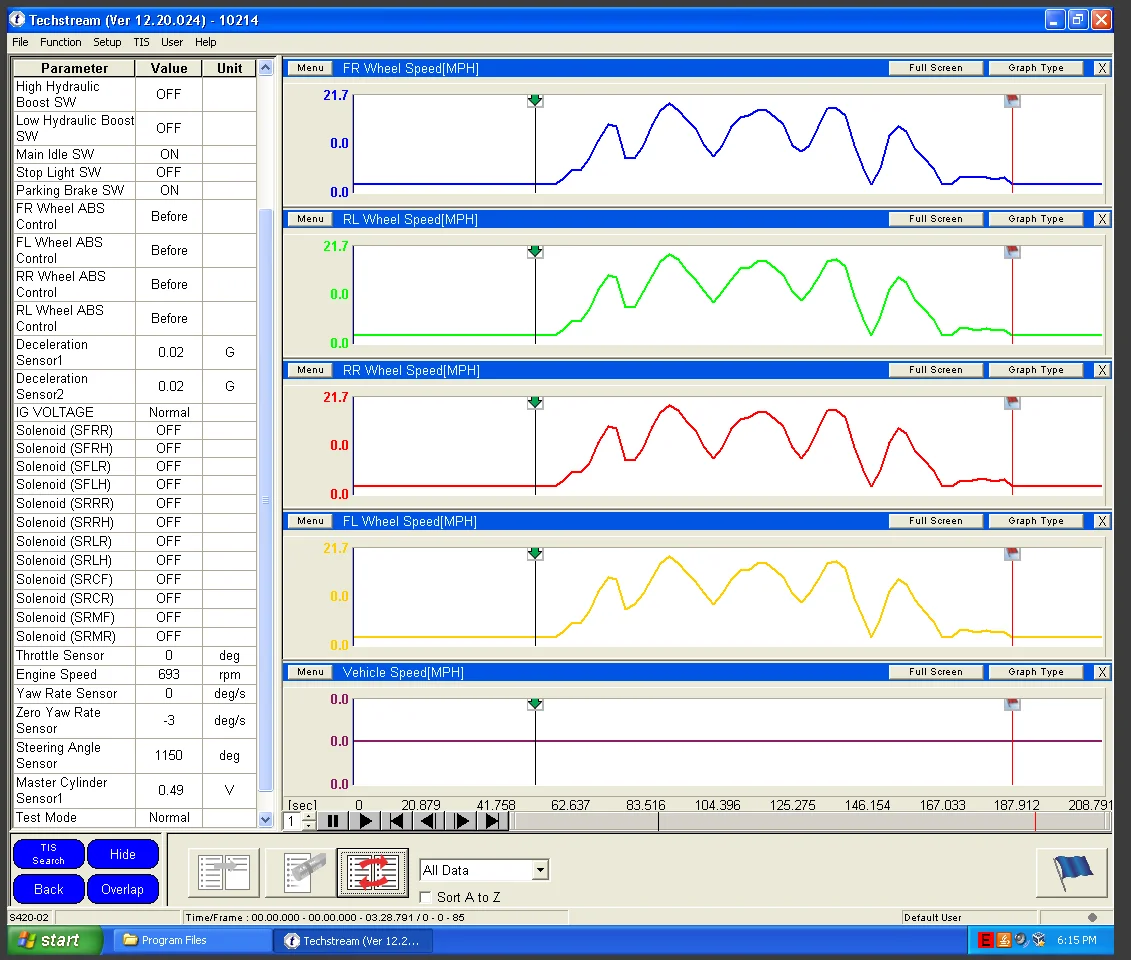
Task: Open the Function menu
Action: [60, 42]
